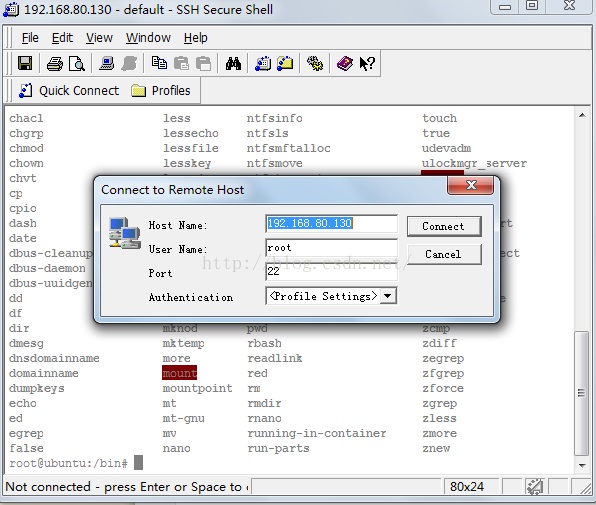Open Print Preview from toolbar
596x505 pixels.
click(x=77, y=63)
